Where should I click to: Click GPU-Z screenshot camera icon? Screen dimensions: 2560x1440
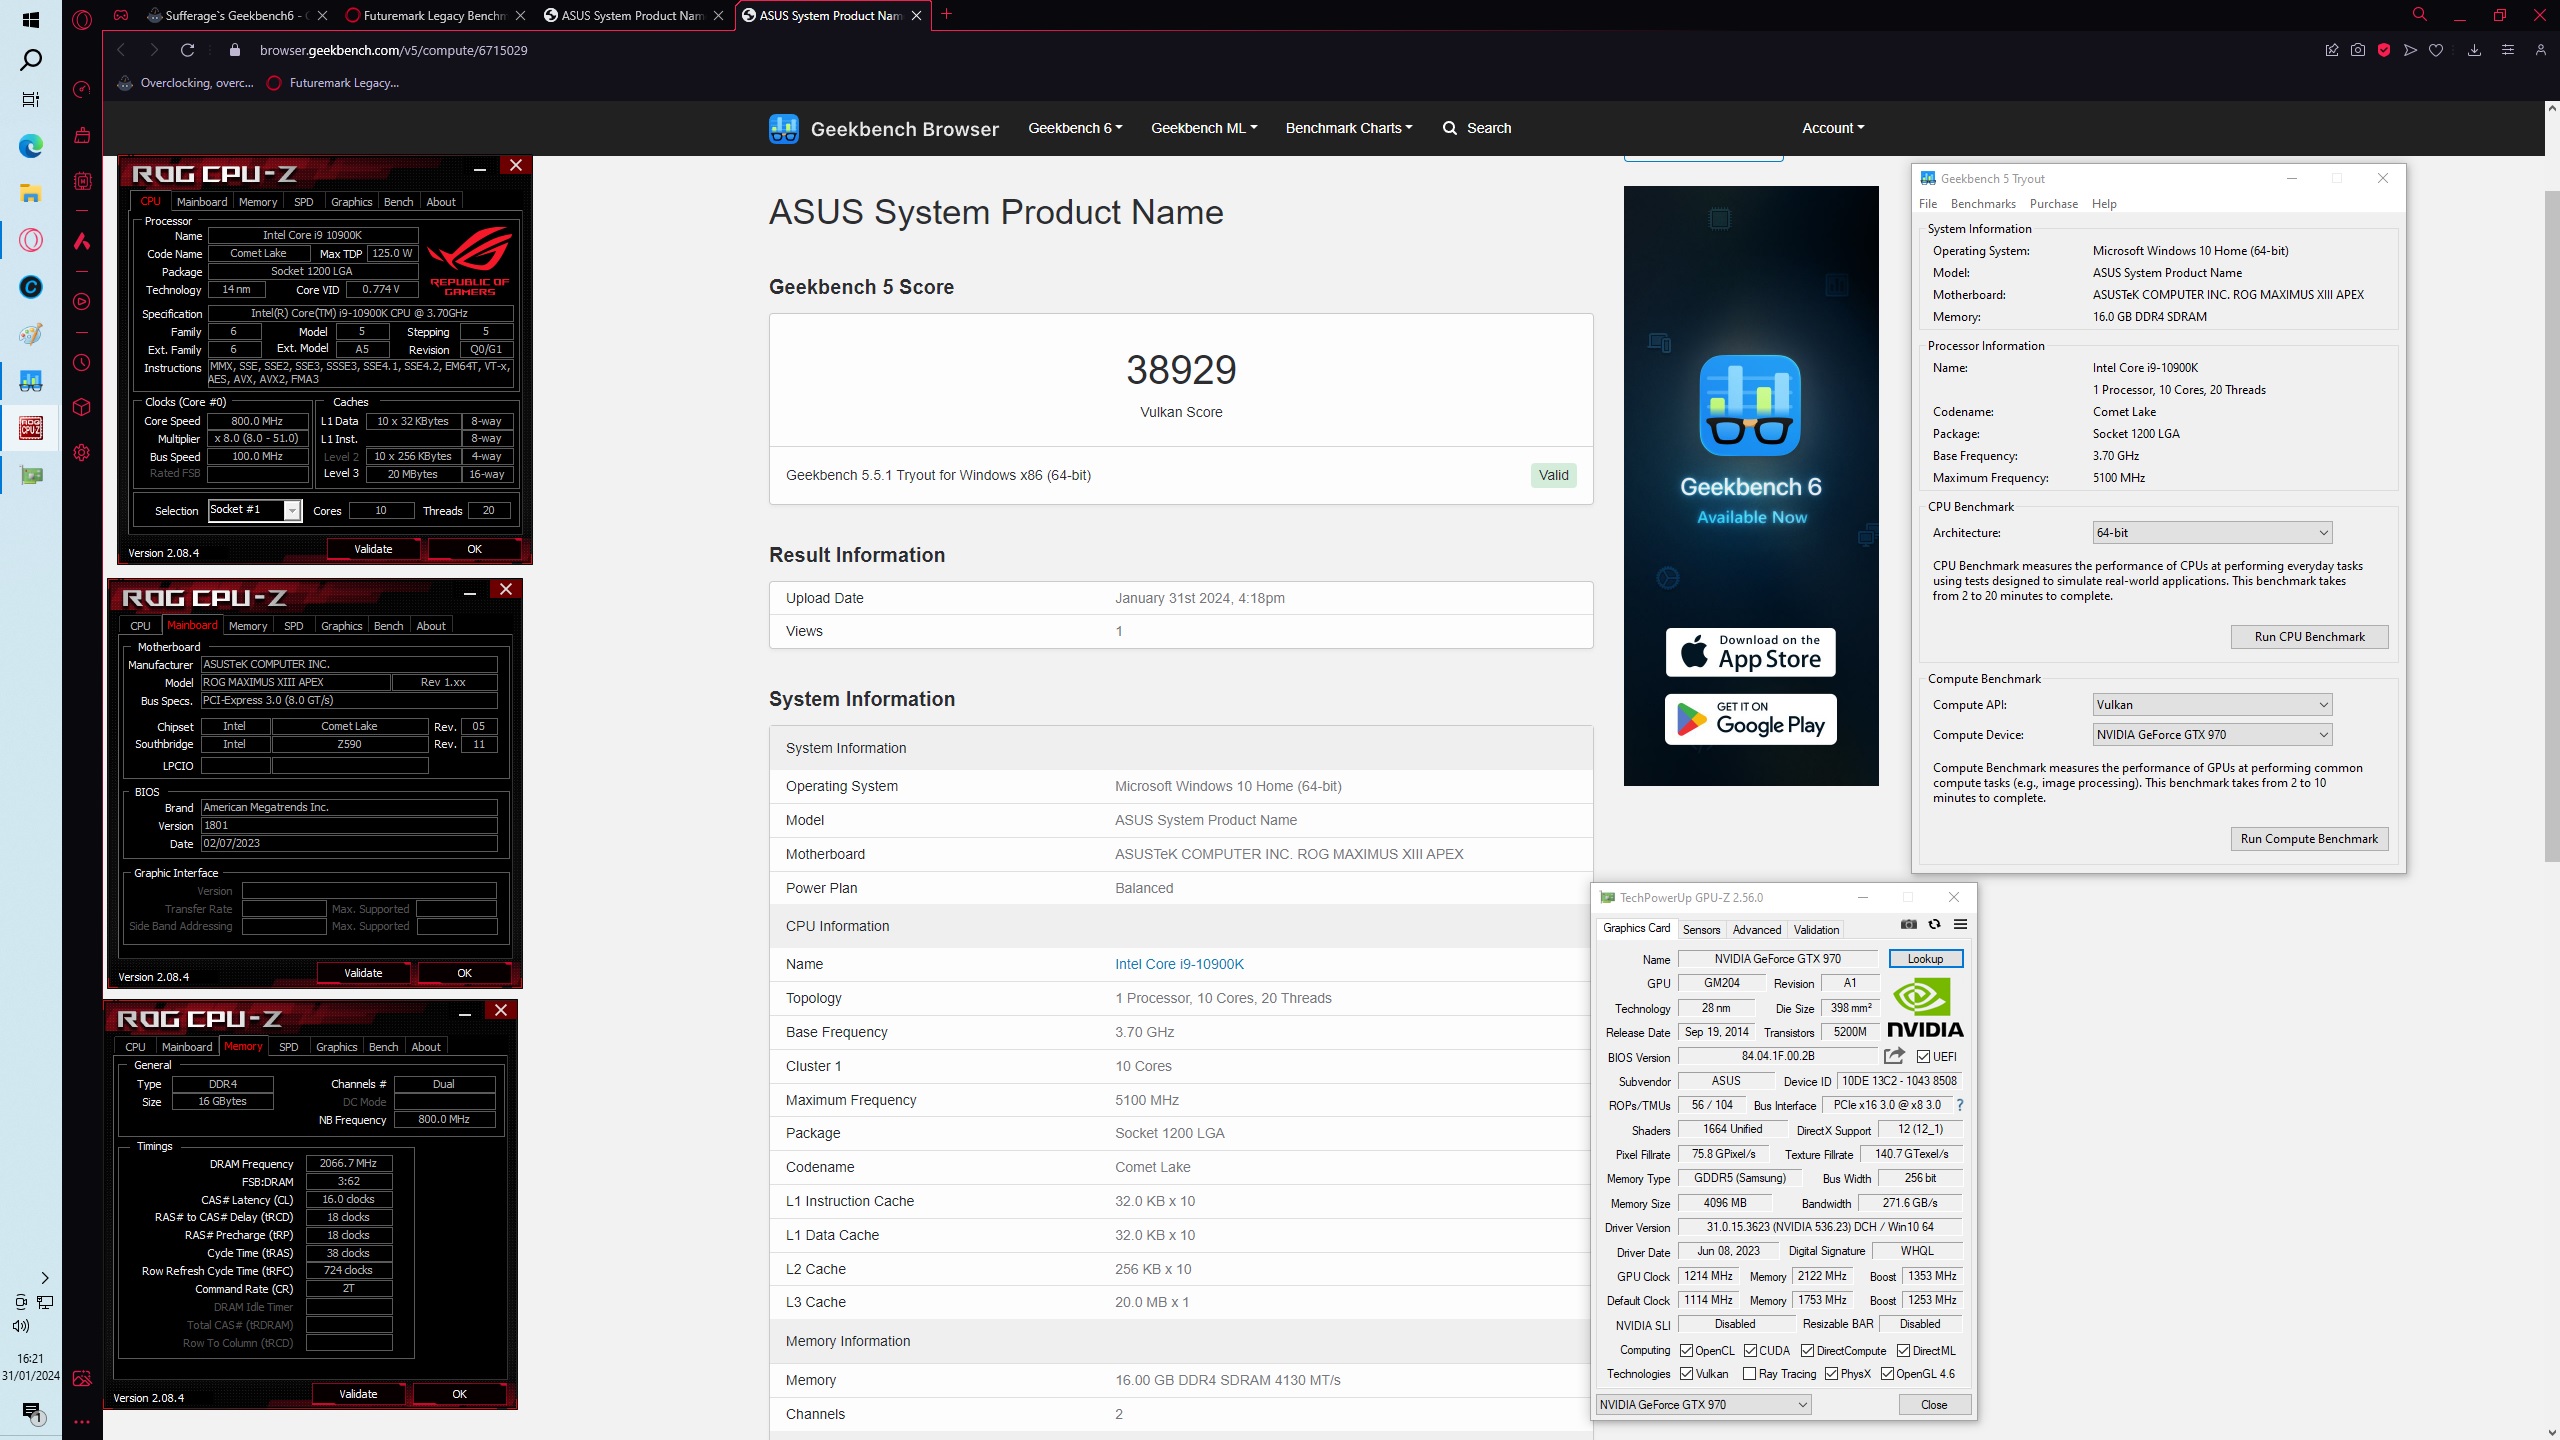click(1908, 925)
